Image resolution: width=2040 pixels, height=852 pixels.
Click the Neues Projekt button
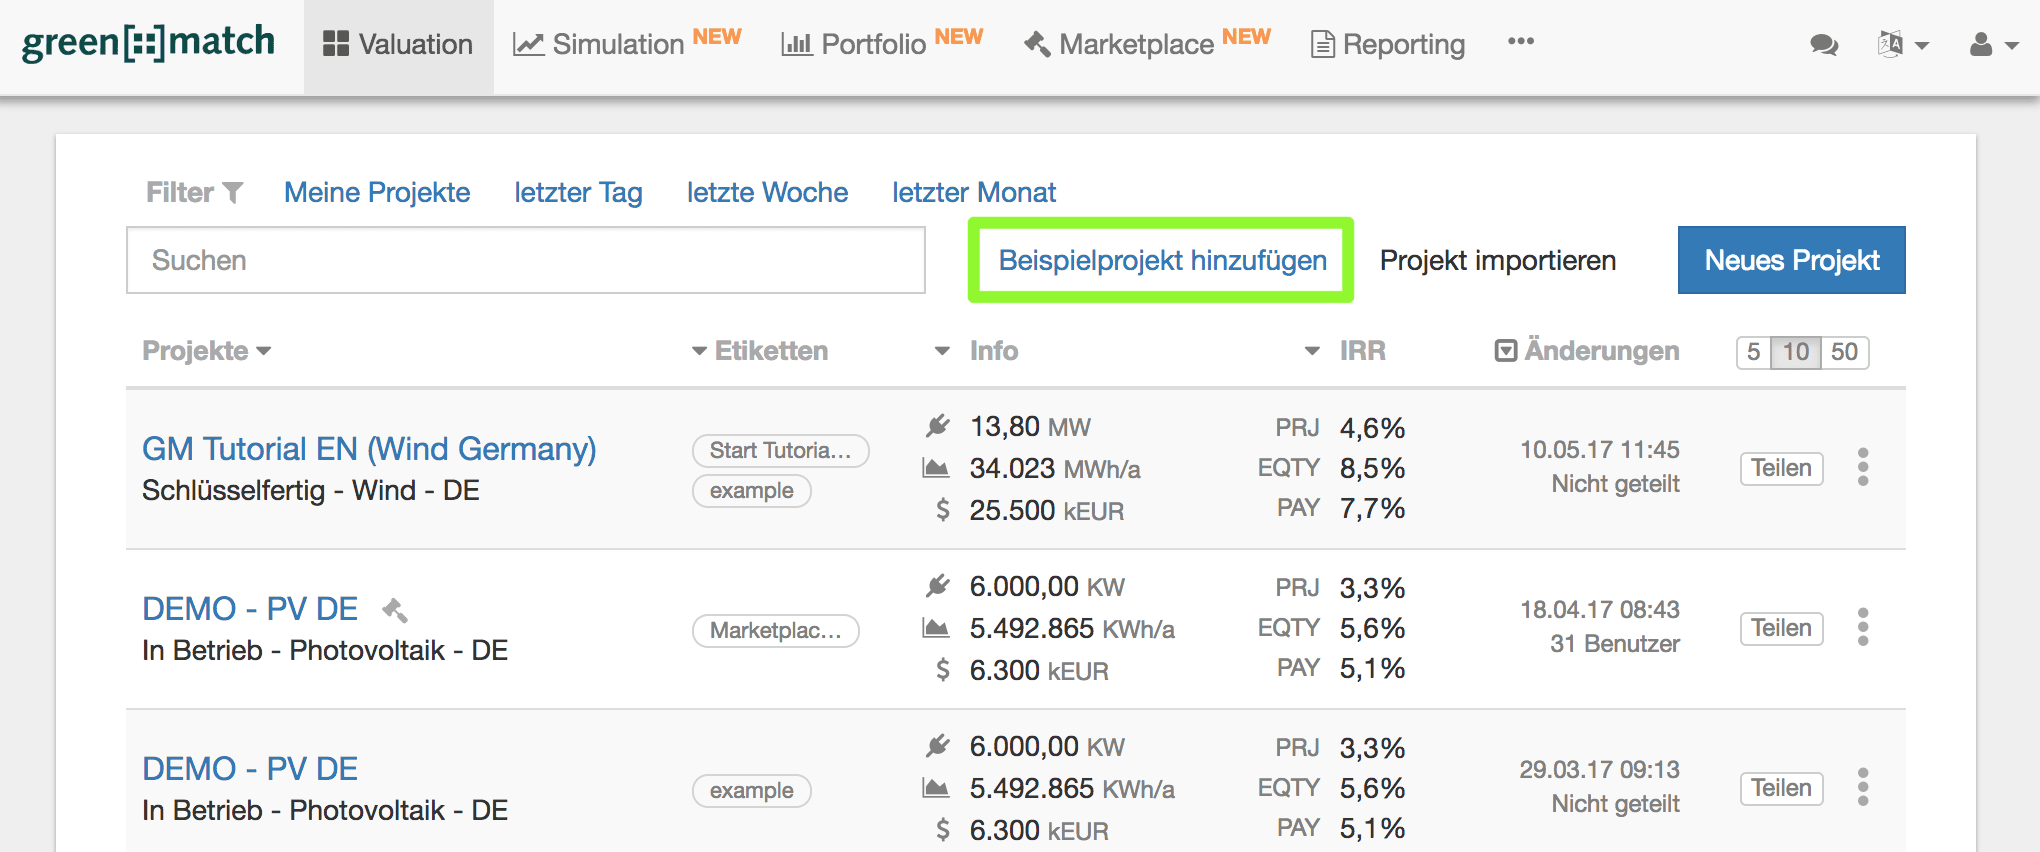[1791, 260]
